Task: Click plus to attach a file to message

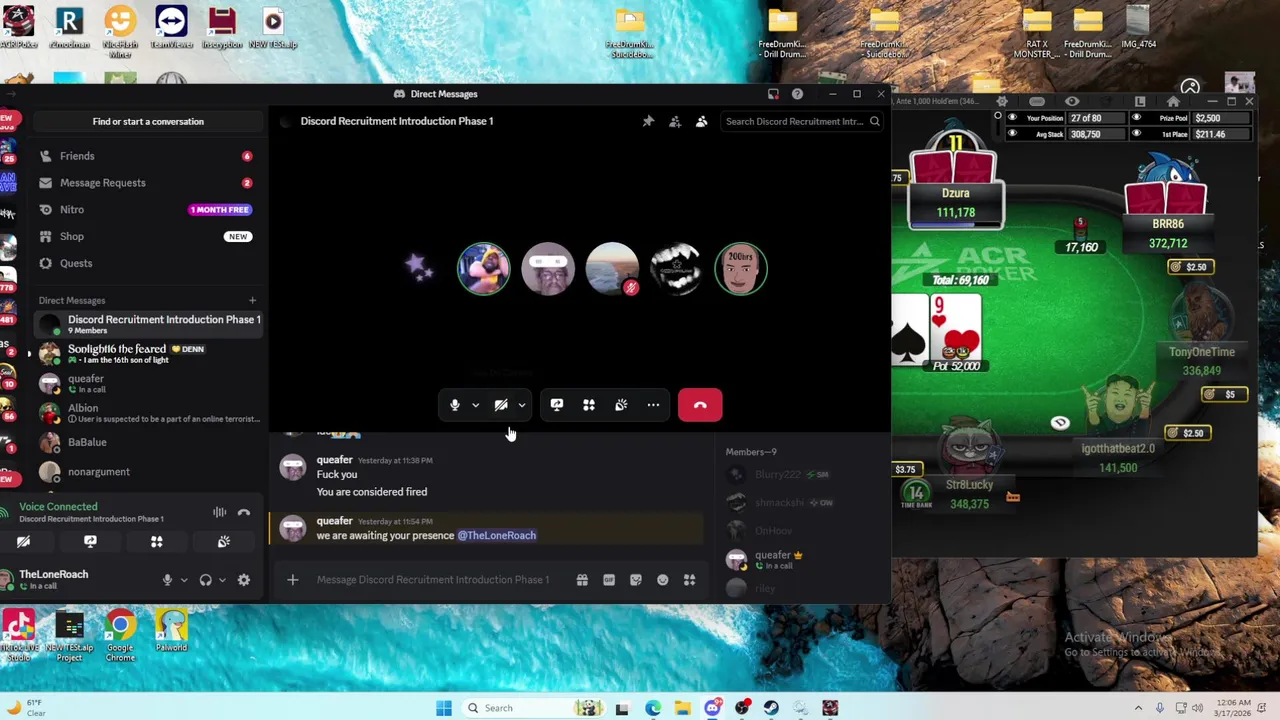Action: pyautogui.click(x=293, y=580)
